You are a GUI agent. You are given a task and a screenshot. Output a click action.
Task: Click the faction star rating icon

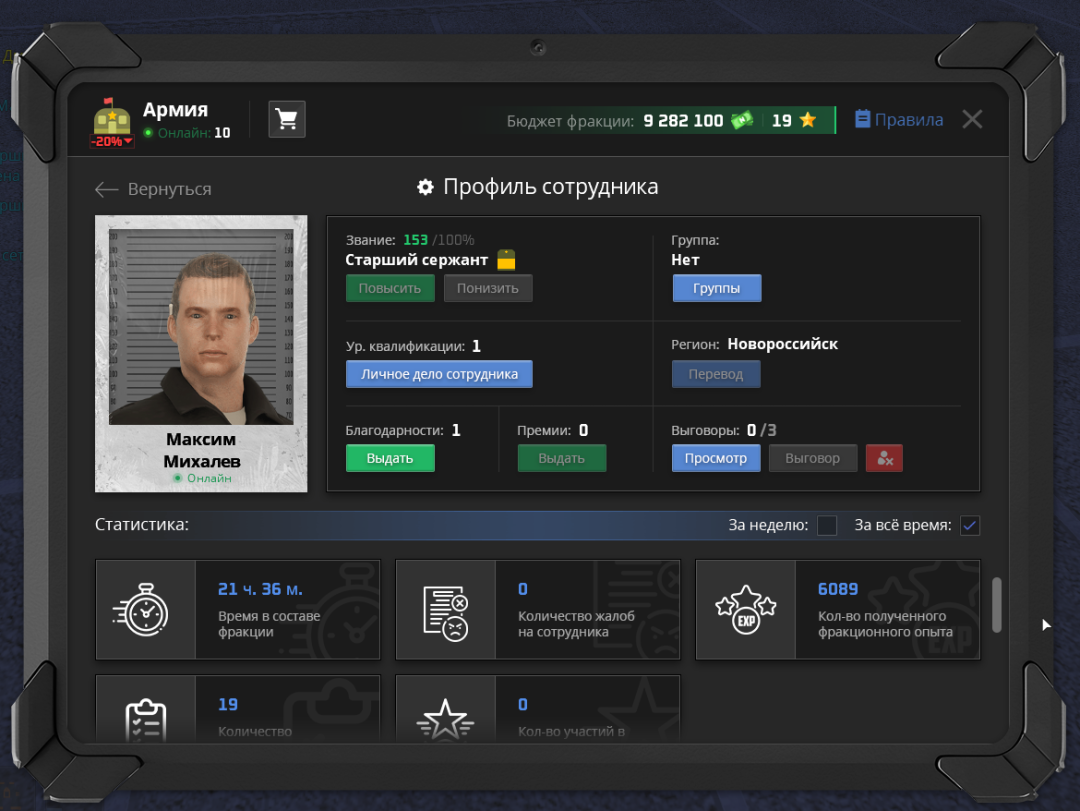click(x=808, y=120)
